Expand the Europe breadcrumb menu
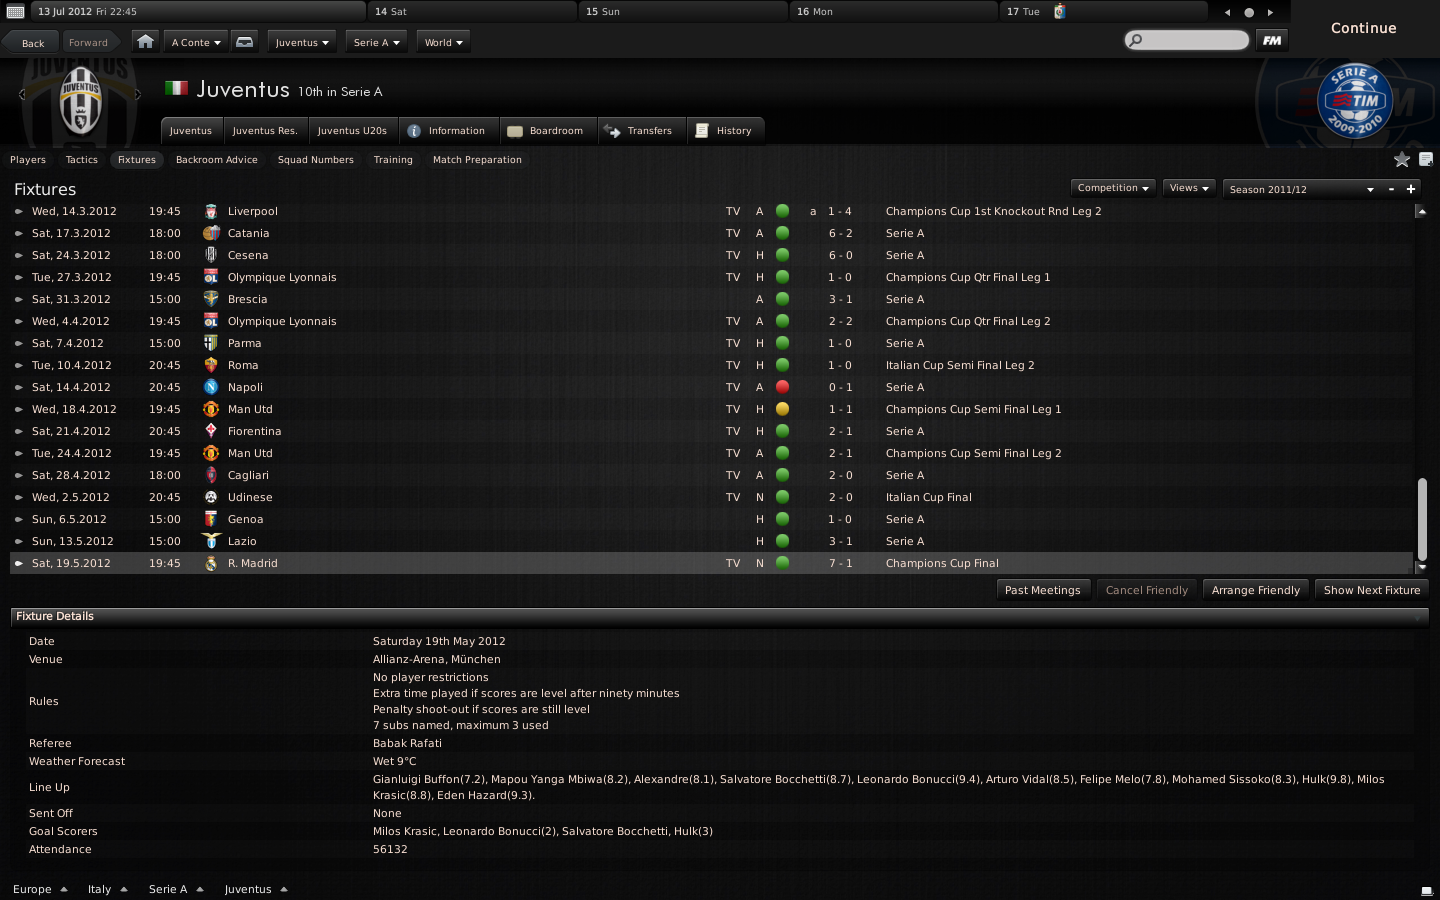 coord(40,889)
